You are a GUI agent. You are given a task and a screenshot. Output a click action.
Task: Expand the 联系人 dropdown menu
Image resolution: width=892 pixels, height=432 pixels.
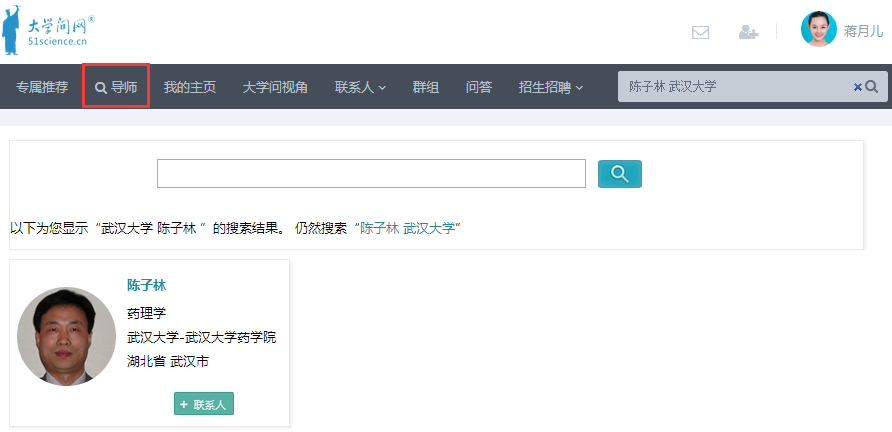click(x=361, y=87)
